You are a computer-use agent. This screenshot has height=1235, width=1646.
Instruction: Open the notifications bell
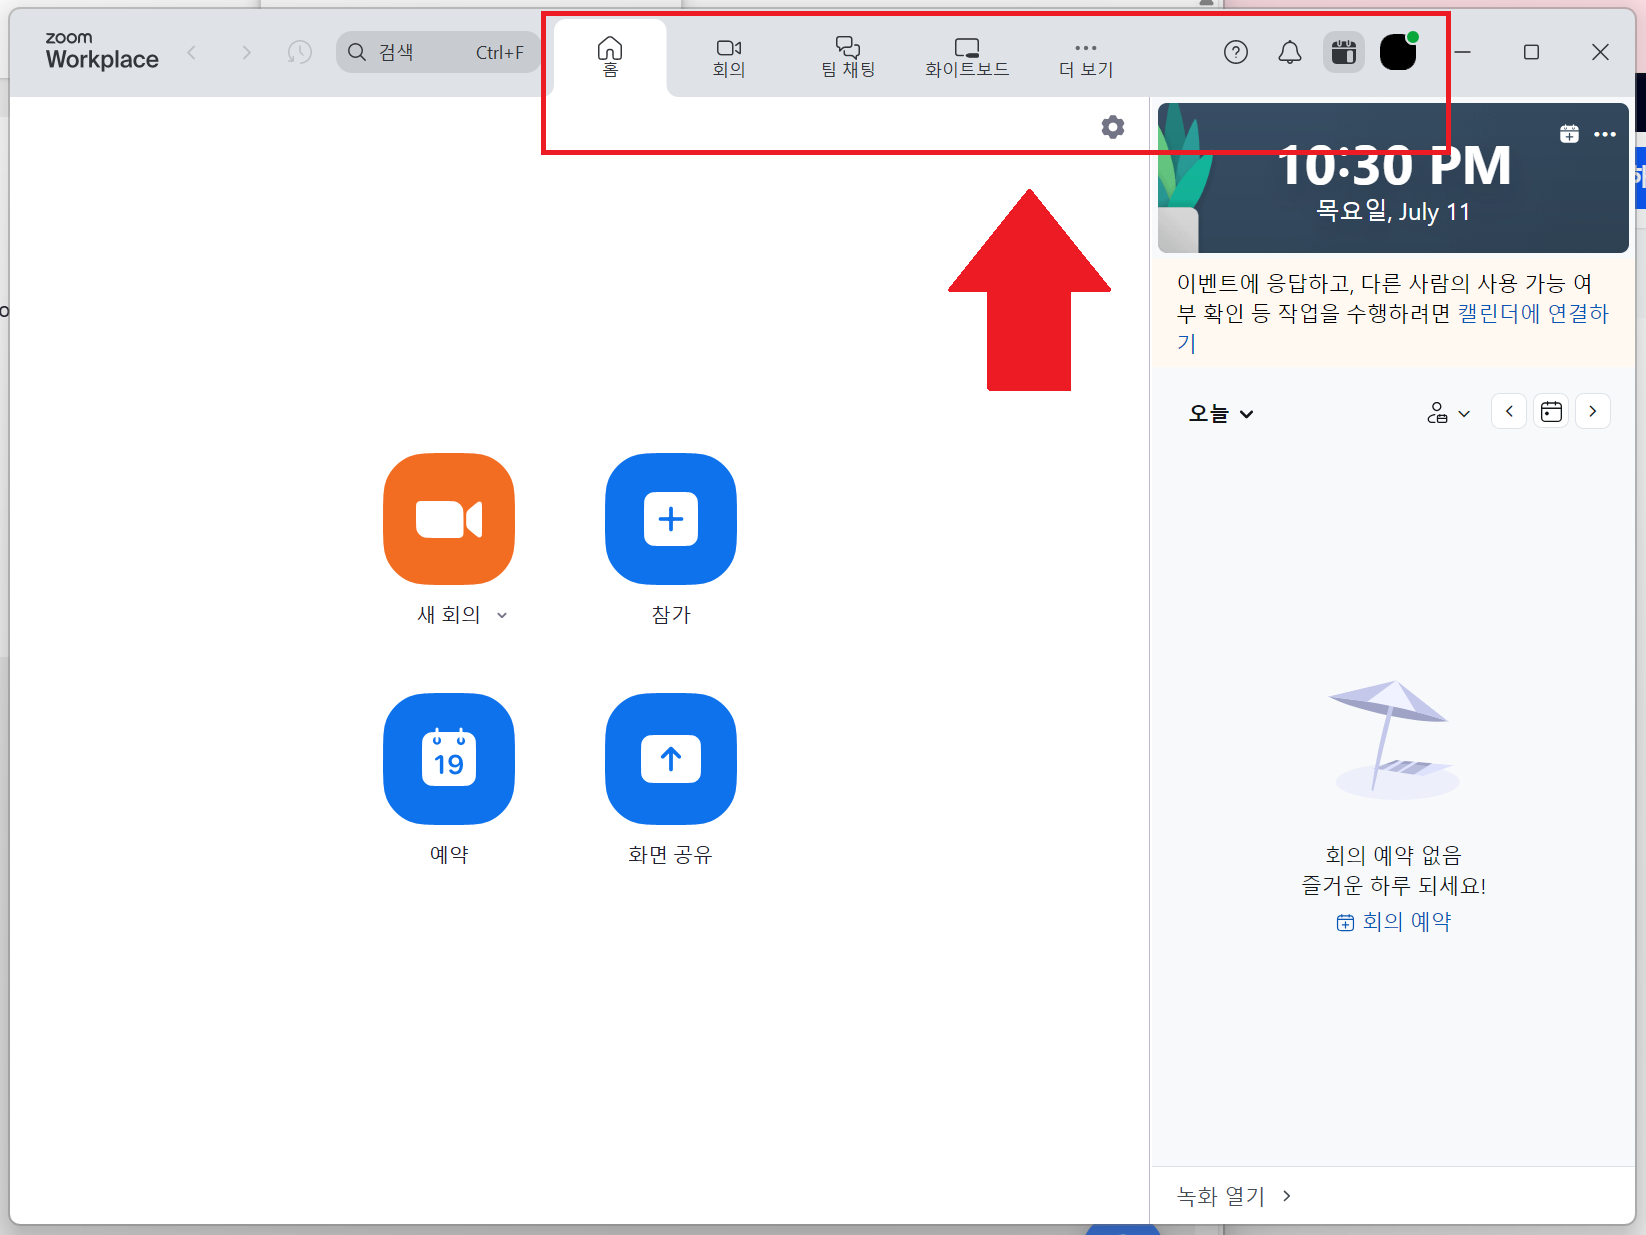(1289, 52)
